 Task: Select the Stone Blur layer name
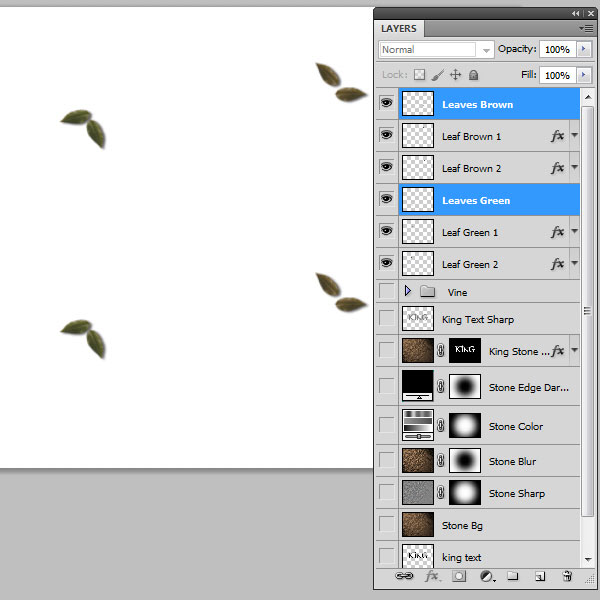[512, 461]
